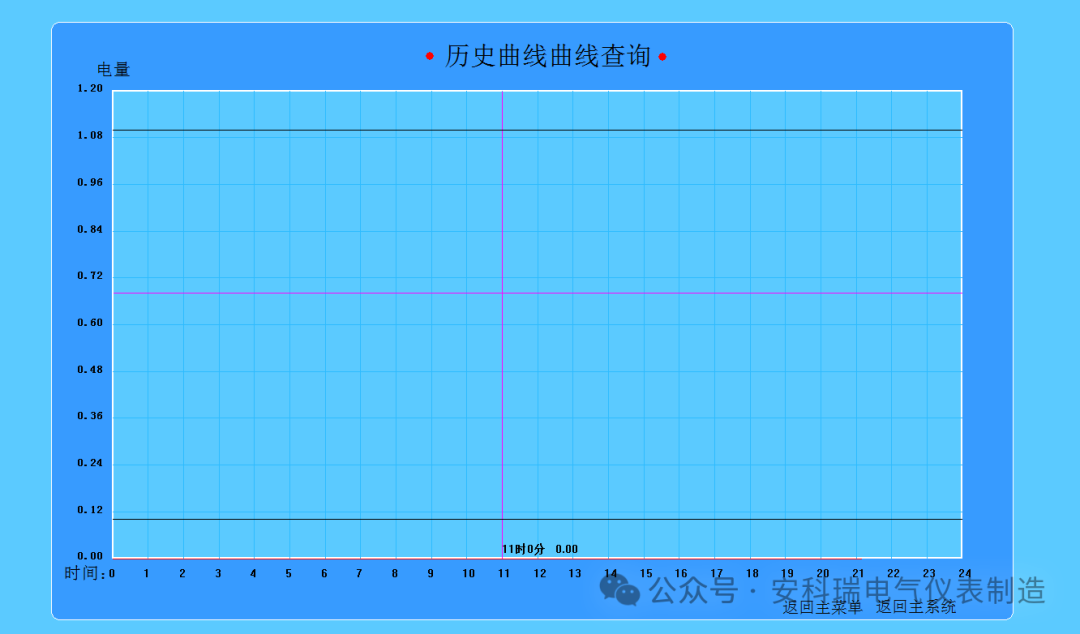Click hour 10 on the time axis
The width and height of the screenshot is (1080, 634).
pos(468,573)
